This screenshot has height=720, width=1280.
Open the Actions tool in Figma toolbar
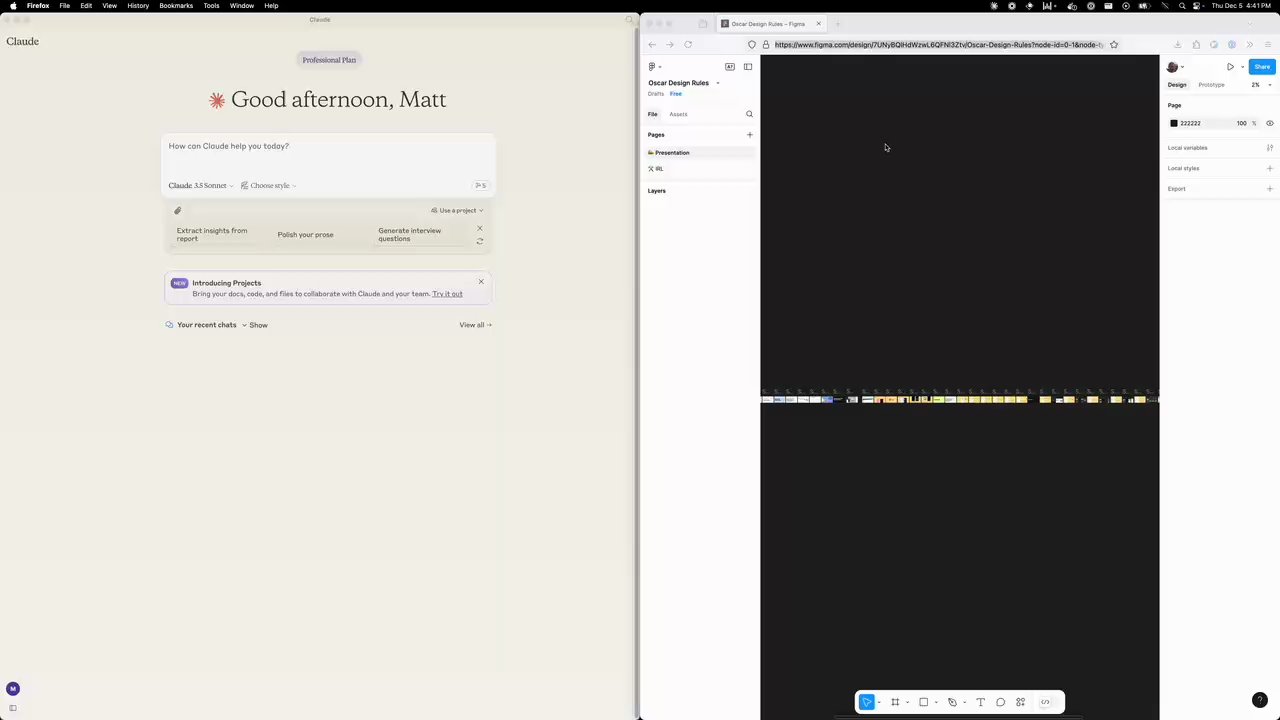click(x=1020, y=702)
